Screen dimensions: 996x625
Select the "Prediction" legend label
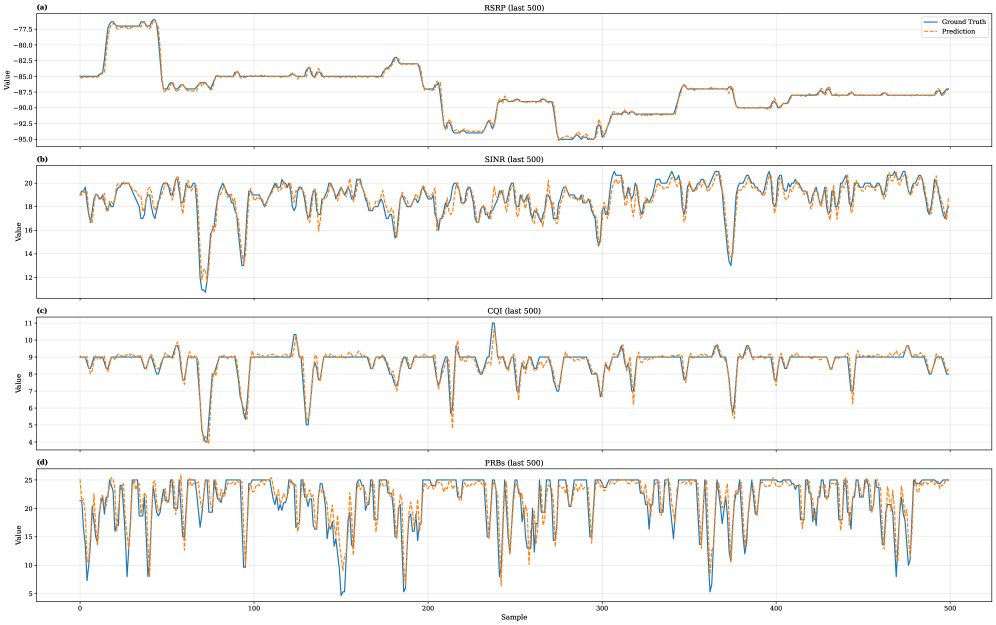959,31
